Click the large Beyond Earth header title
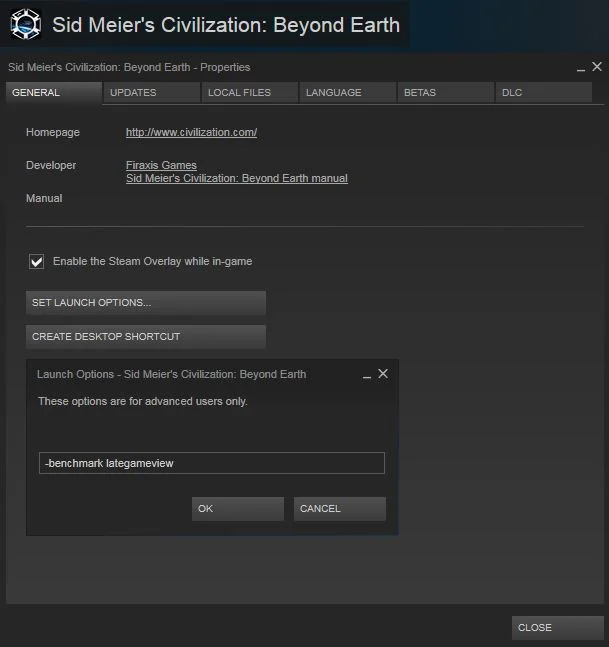Screen dimensions: 609x647 coord(226,25)
